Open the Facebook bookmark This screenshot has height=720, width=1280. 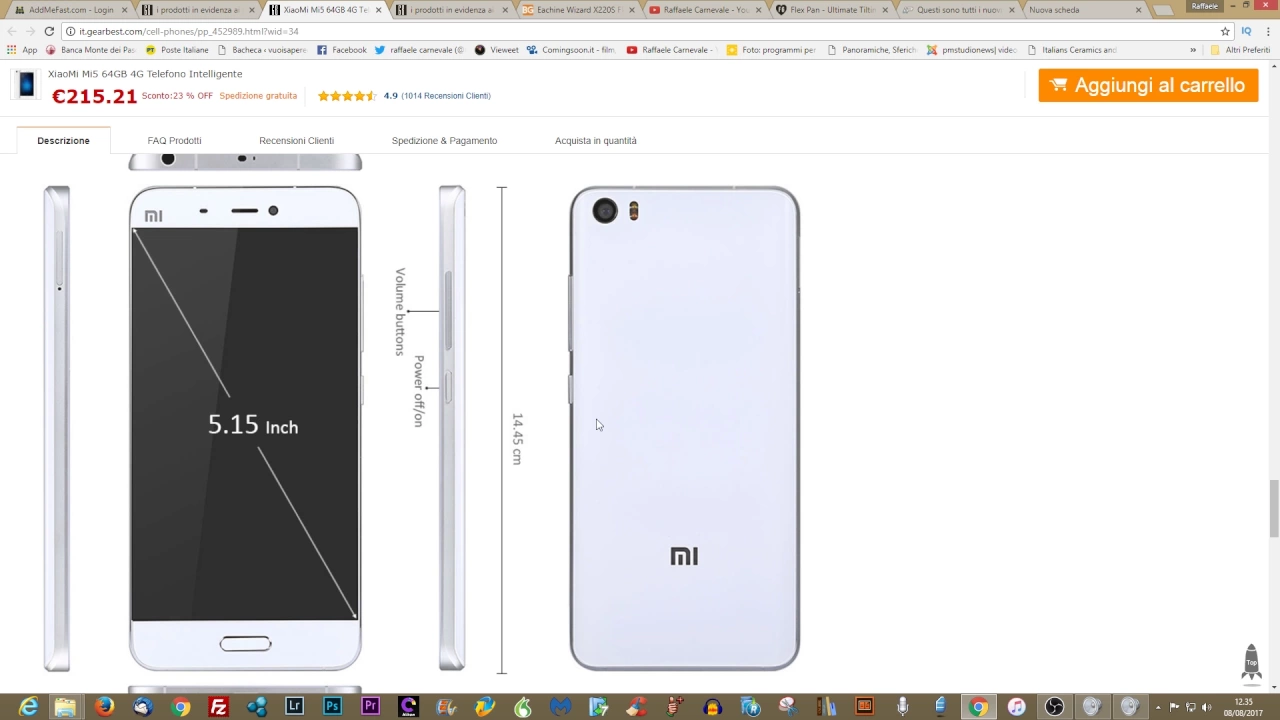(342, 50)
